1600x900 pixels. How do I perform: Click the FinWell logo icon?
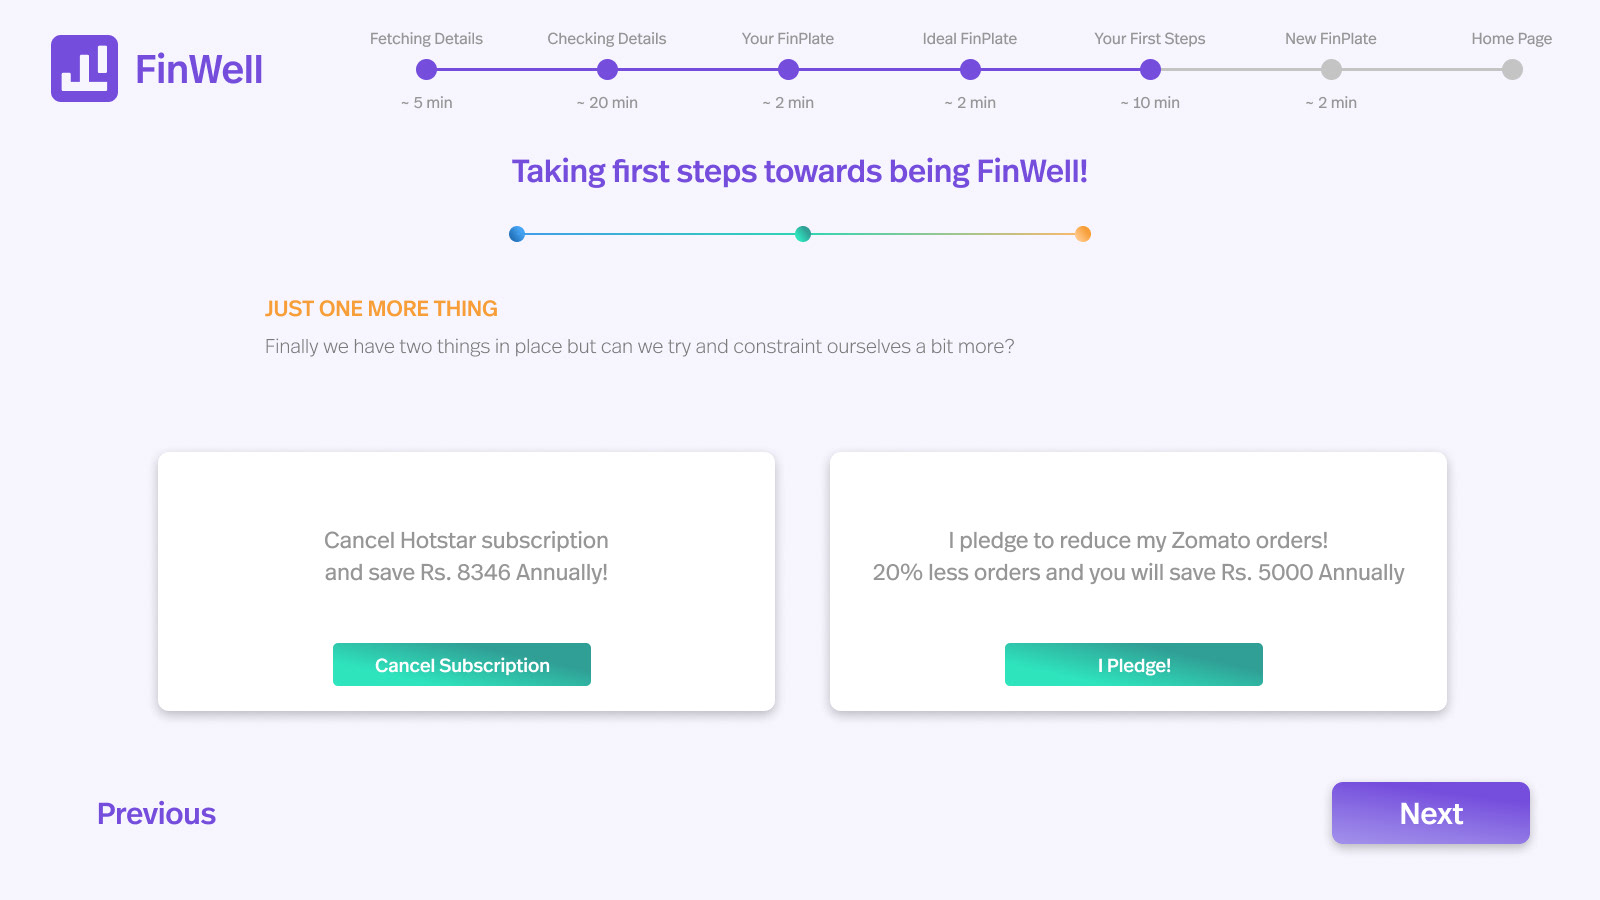84,69
